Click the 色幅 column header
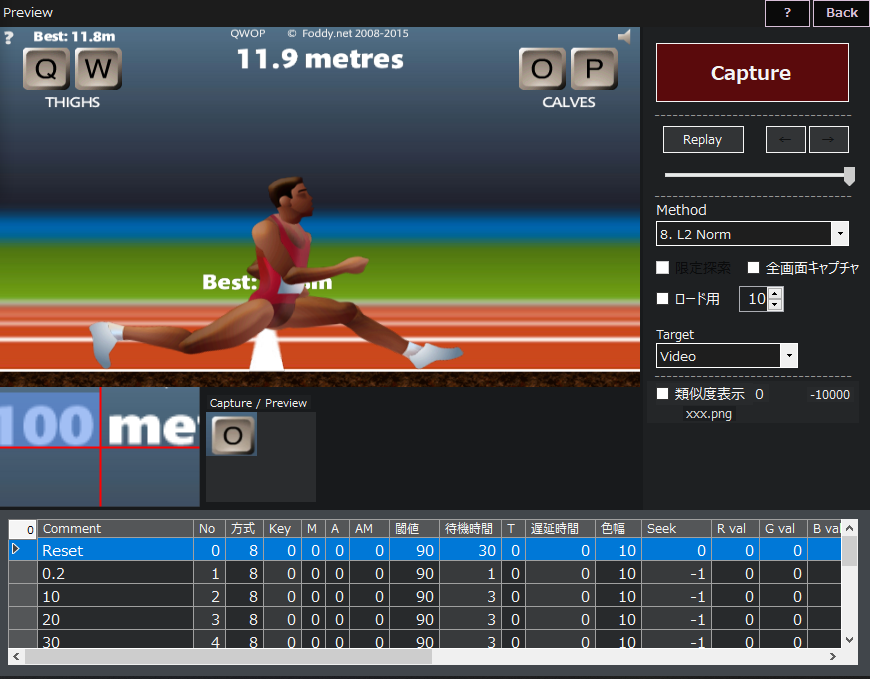The image size is (870, 679). click(618, 529)
